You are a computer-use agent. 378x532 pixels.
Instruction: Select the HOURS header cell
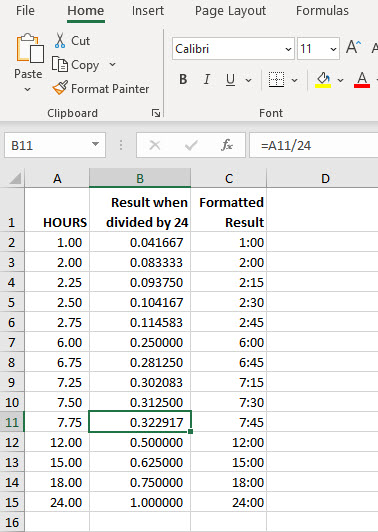[x=57, y=210]
